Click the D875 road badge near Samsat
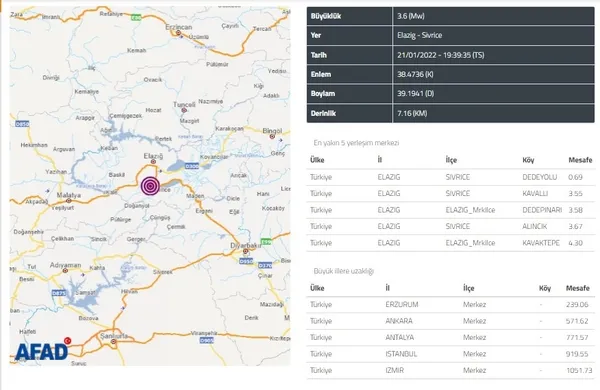 (x=59, y=293)
